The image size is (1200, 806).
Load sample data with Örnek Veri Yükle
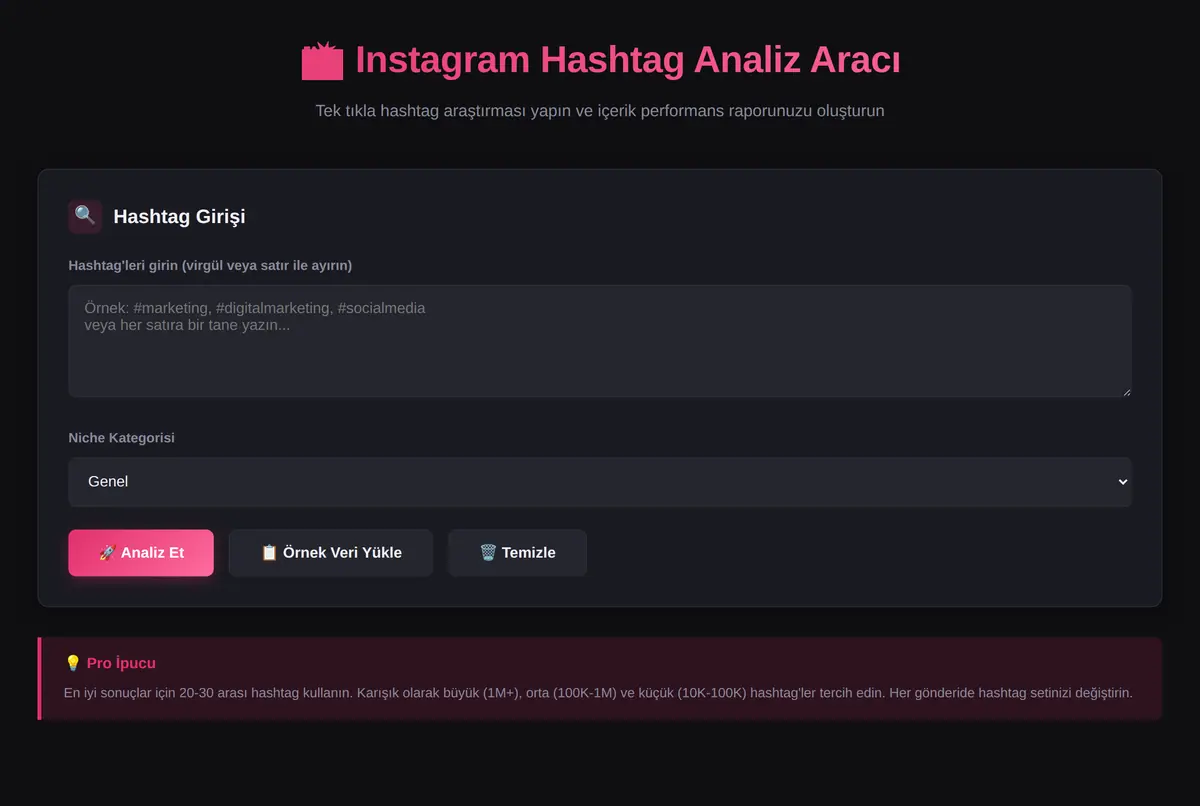[331, 553]
